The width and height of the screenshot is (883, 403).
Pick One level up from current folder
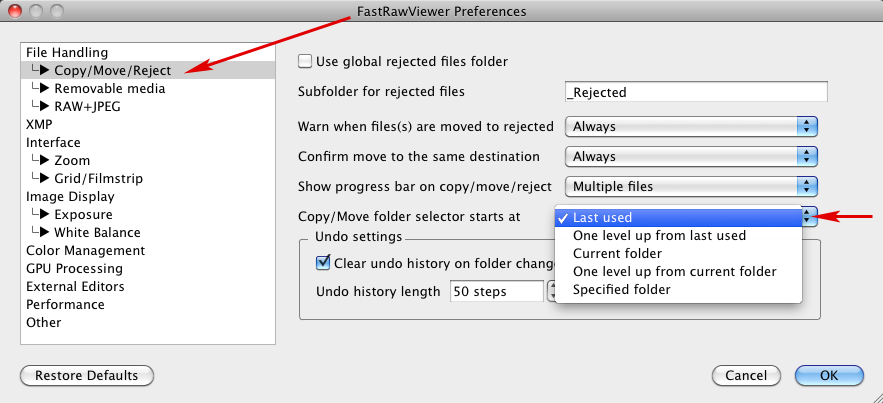(674, 272)
